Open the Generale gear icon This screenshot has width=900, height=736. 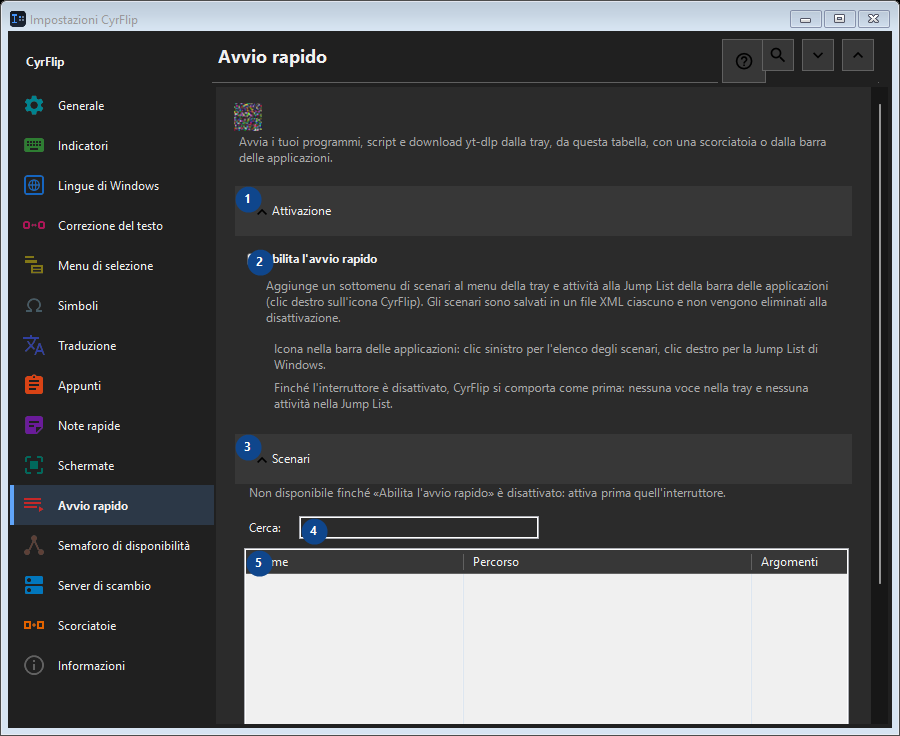[x=34, y=106]
